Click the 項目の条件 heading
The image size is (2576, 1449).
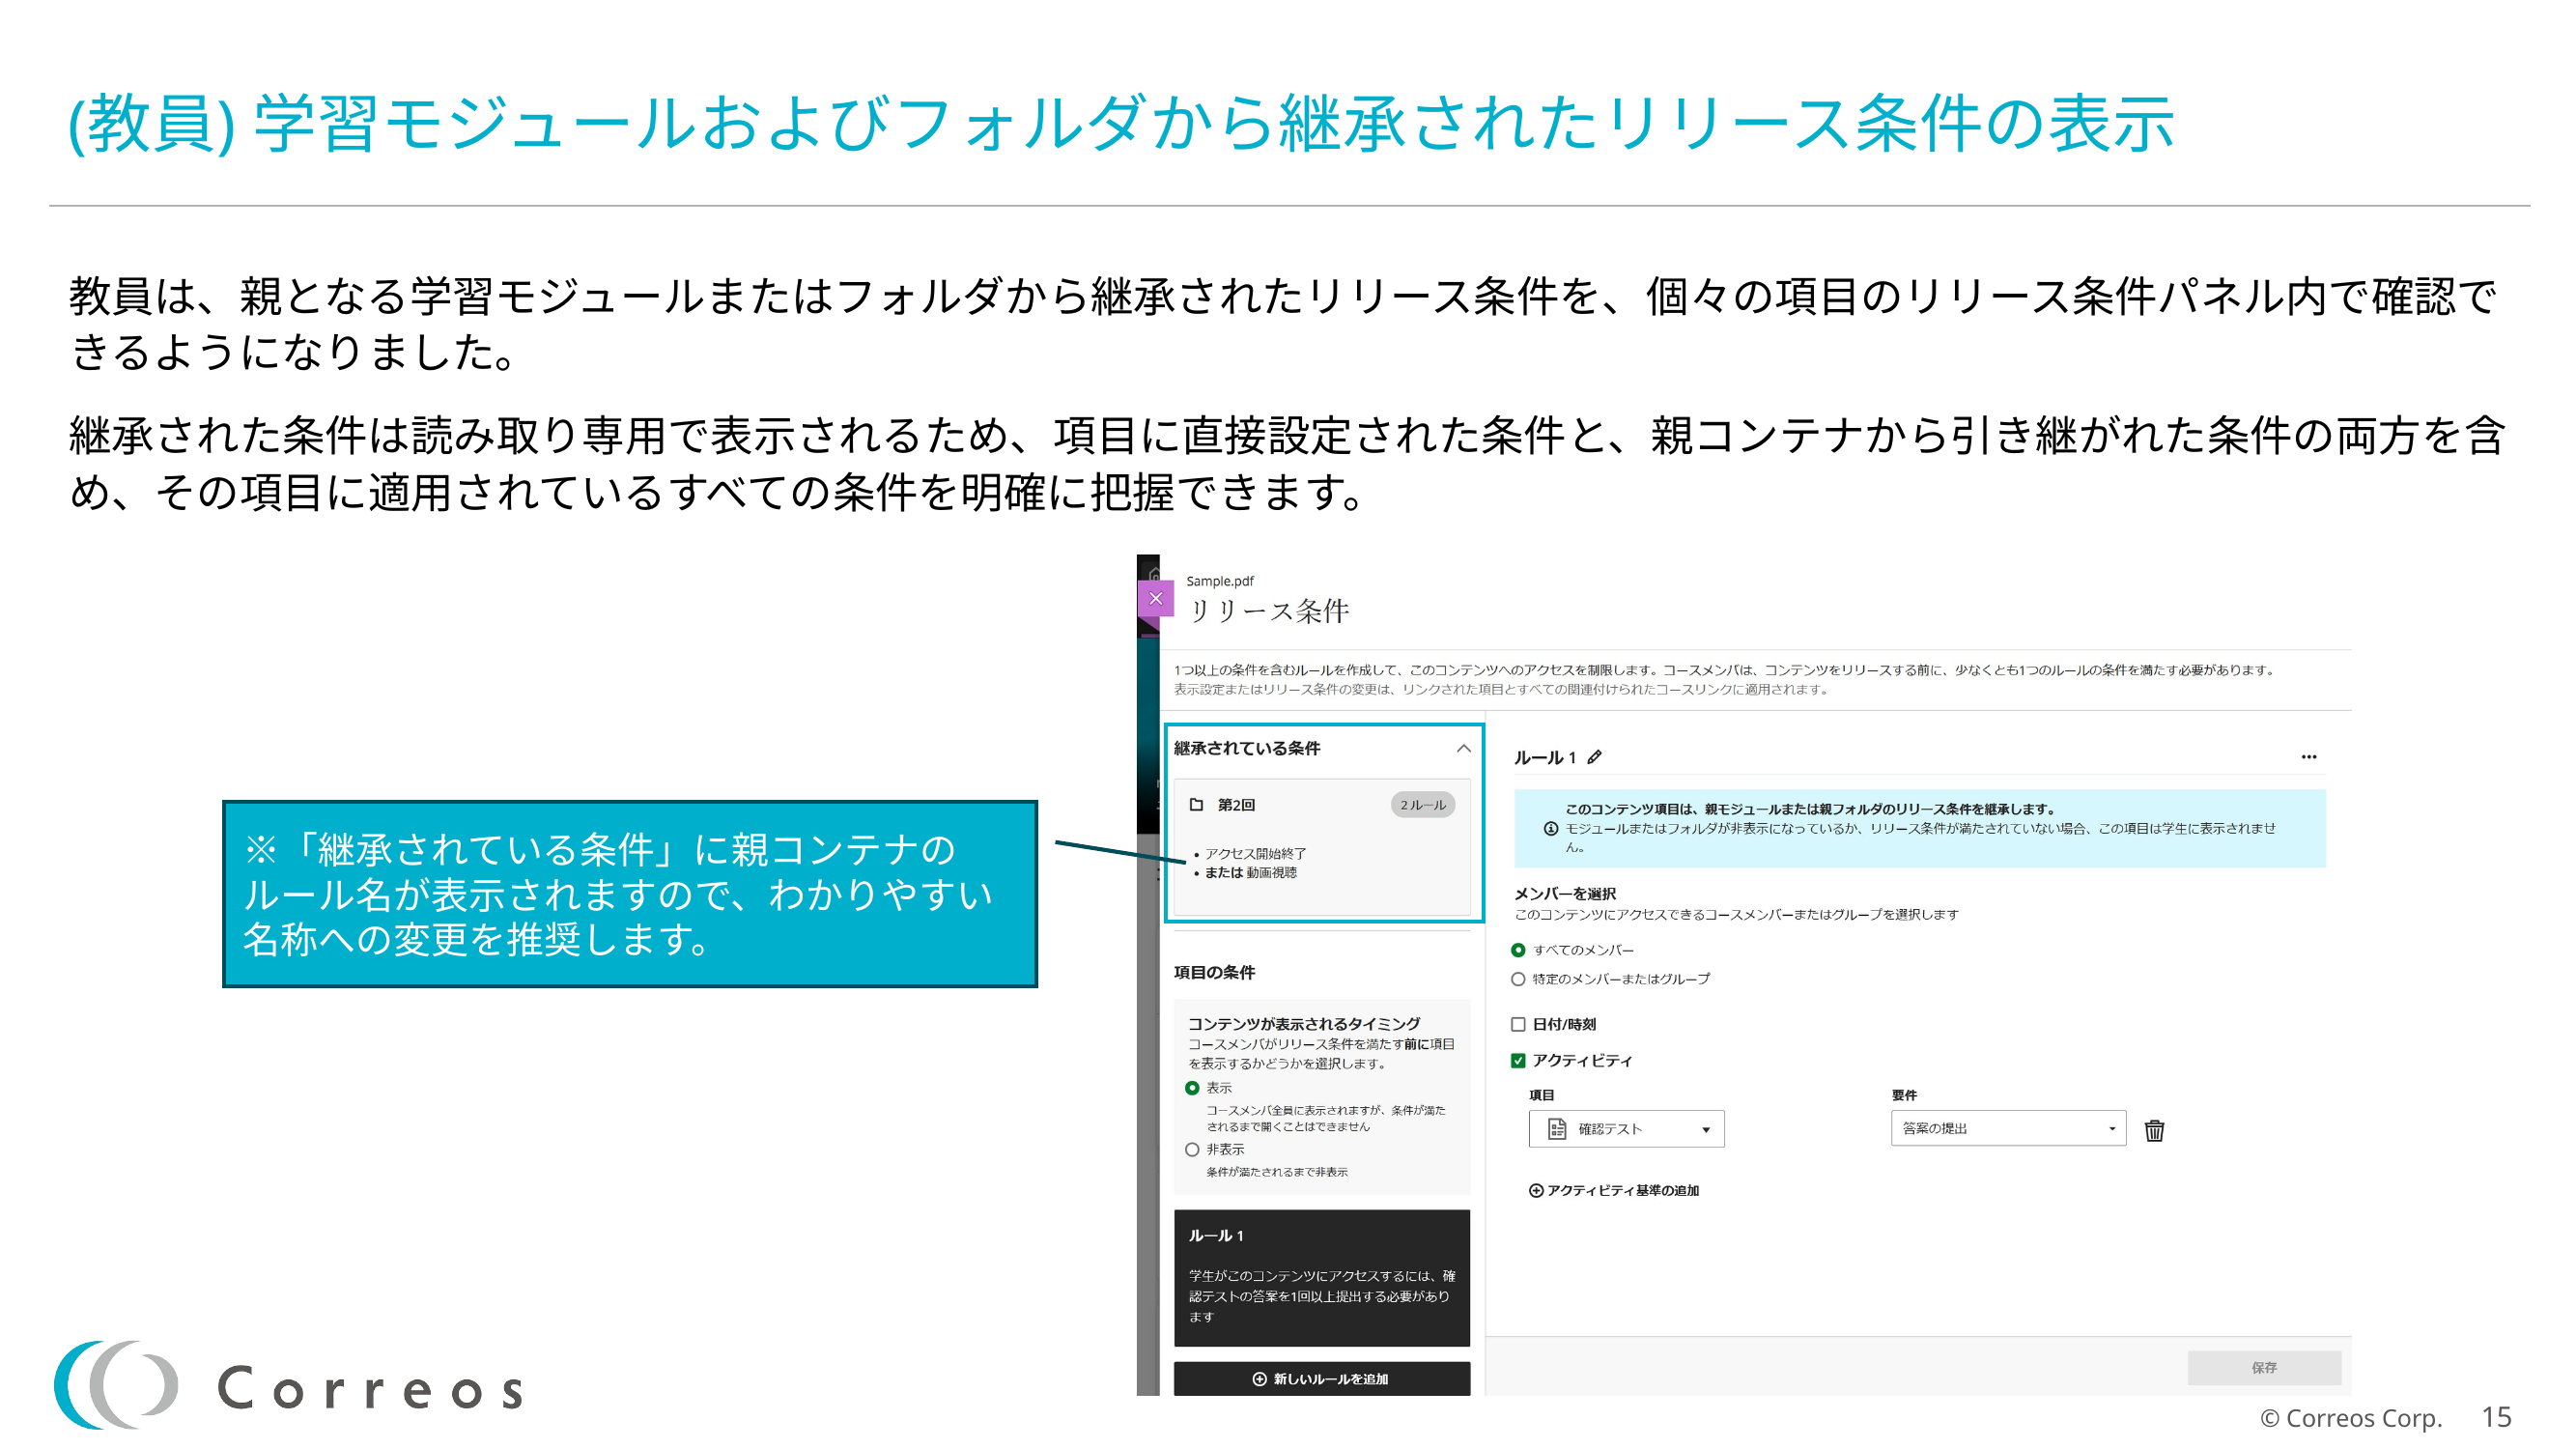pyautogui.click(x=1214, y=972)
